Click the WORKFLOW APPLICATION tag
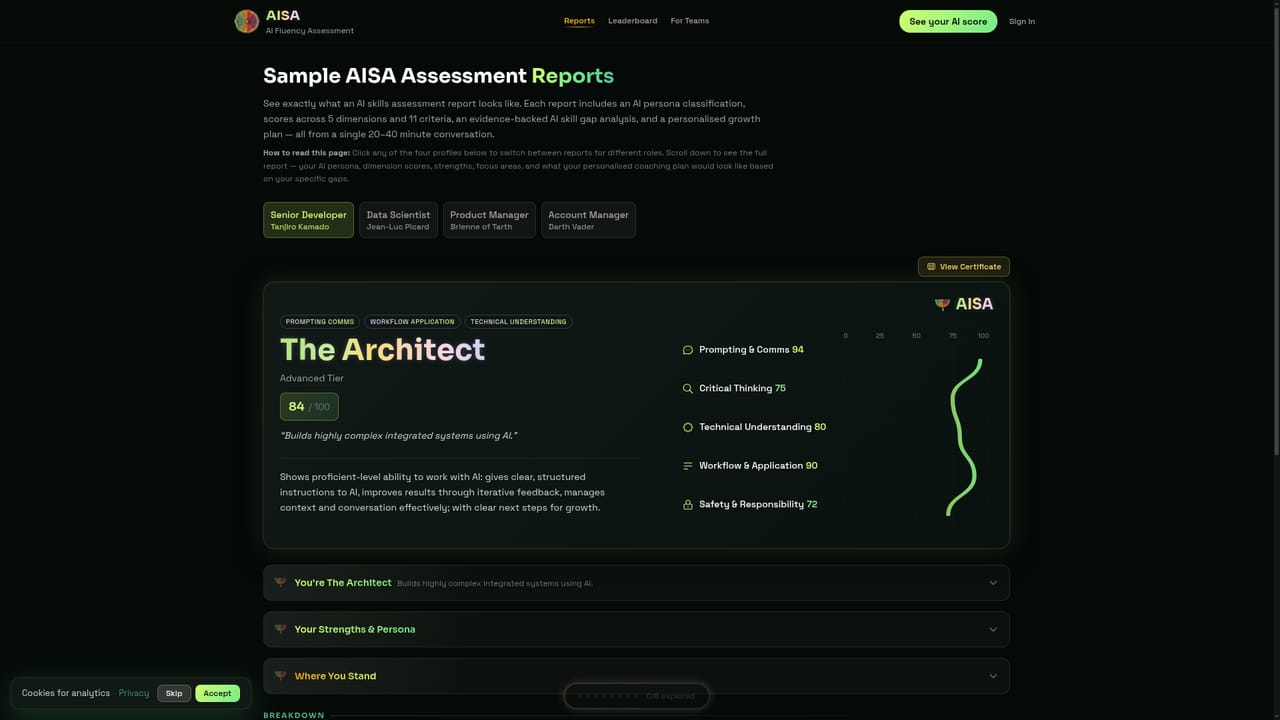 (412, 322)
